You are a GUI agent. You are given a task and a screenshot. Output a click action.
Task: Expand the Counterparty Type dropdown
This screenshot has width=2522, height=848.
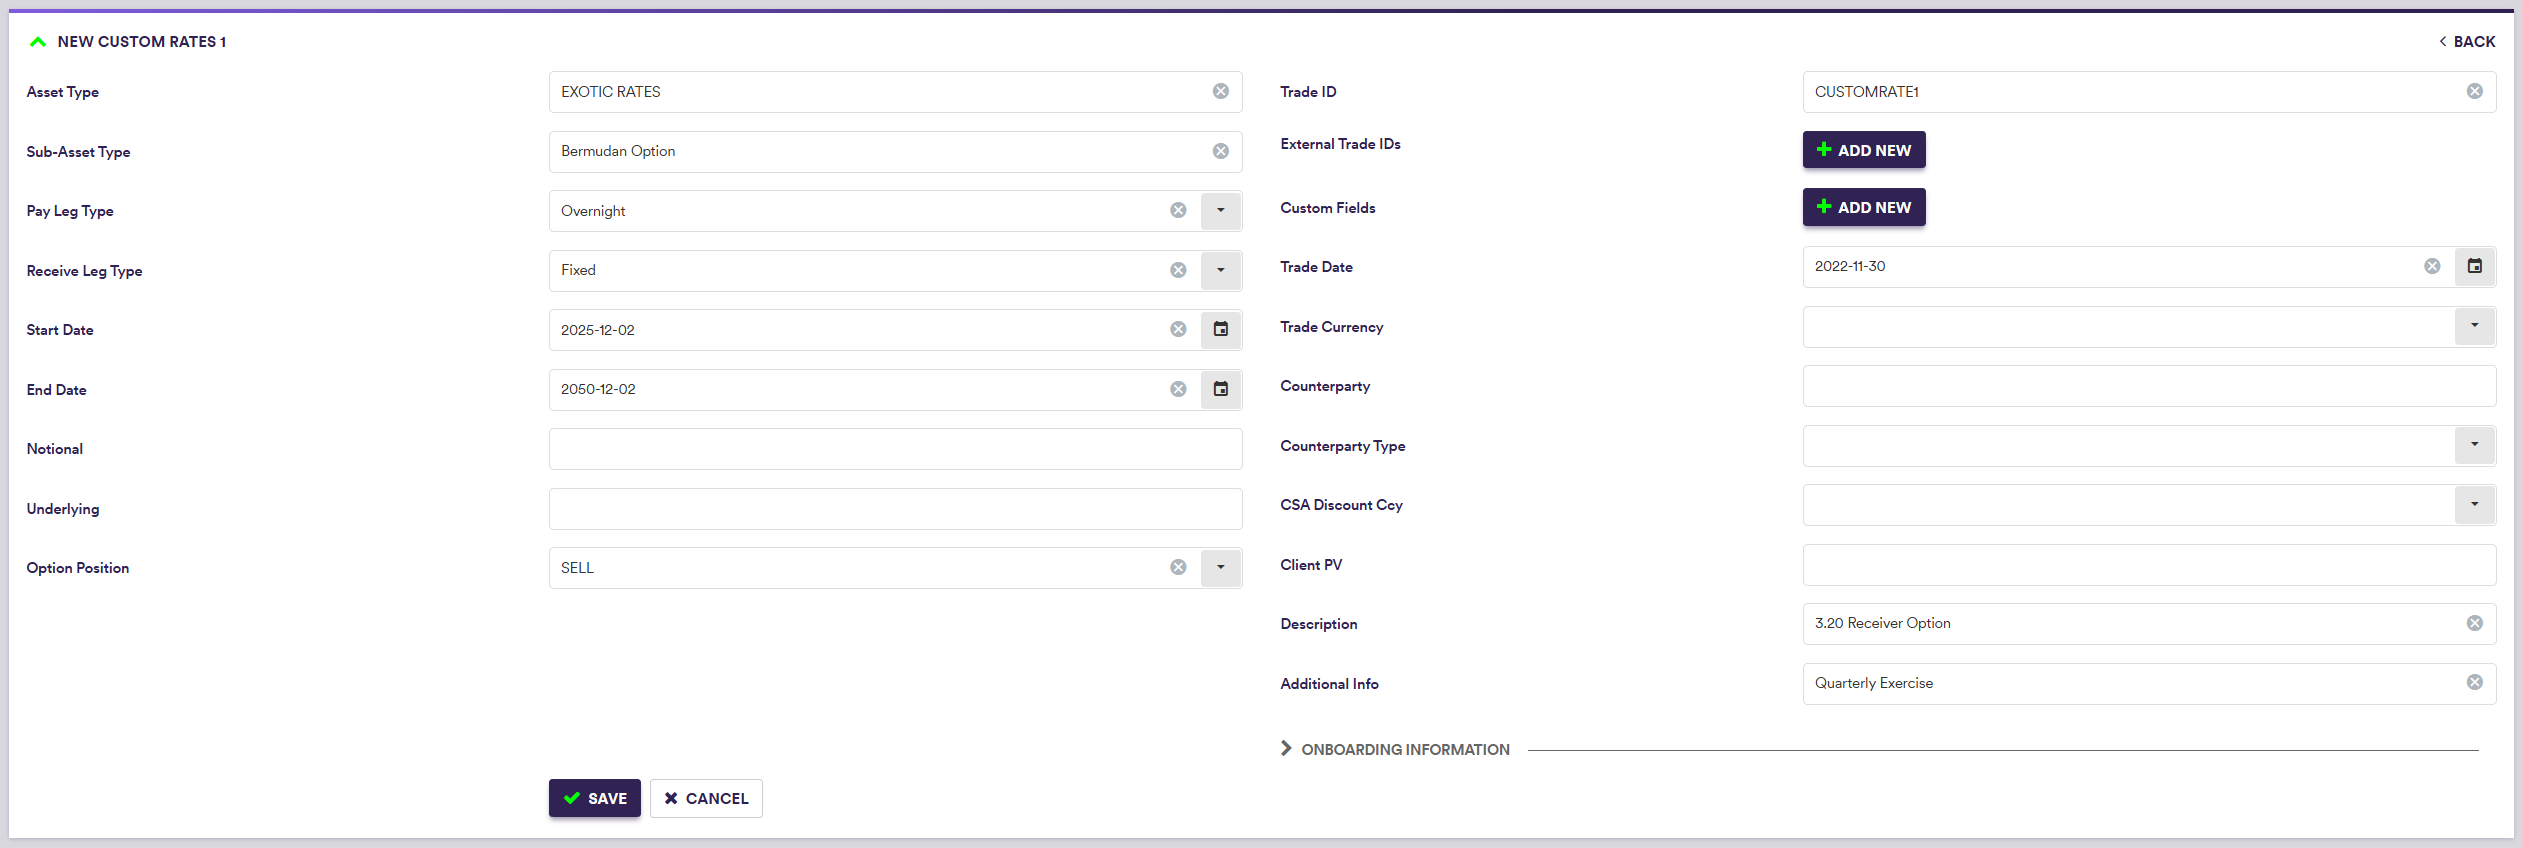(x=2474, y=445)
